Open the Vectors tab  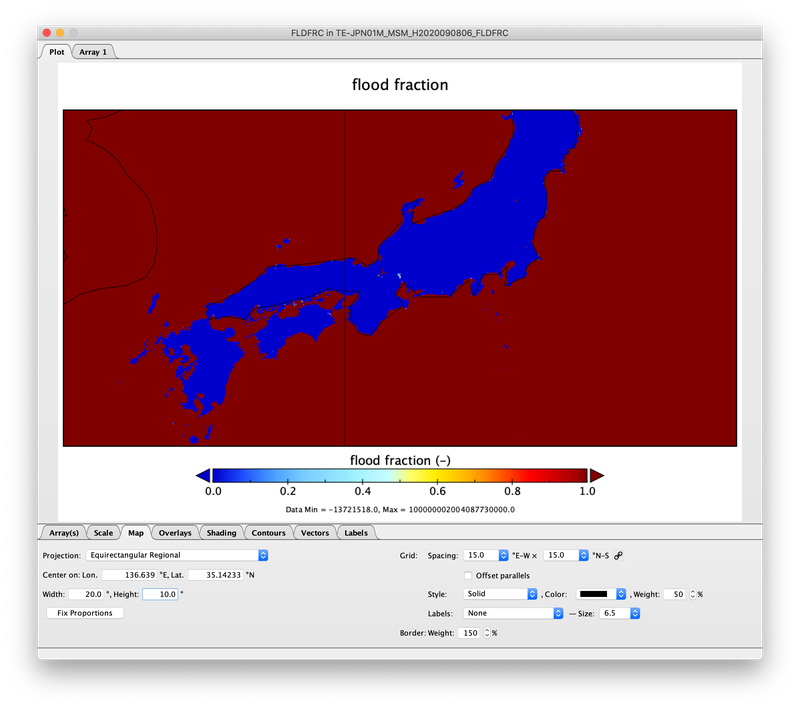pyautogui.click(x=315, y=532)
